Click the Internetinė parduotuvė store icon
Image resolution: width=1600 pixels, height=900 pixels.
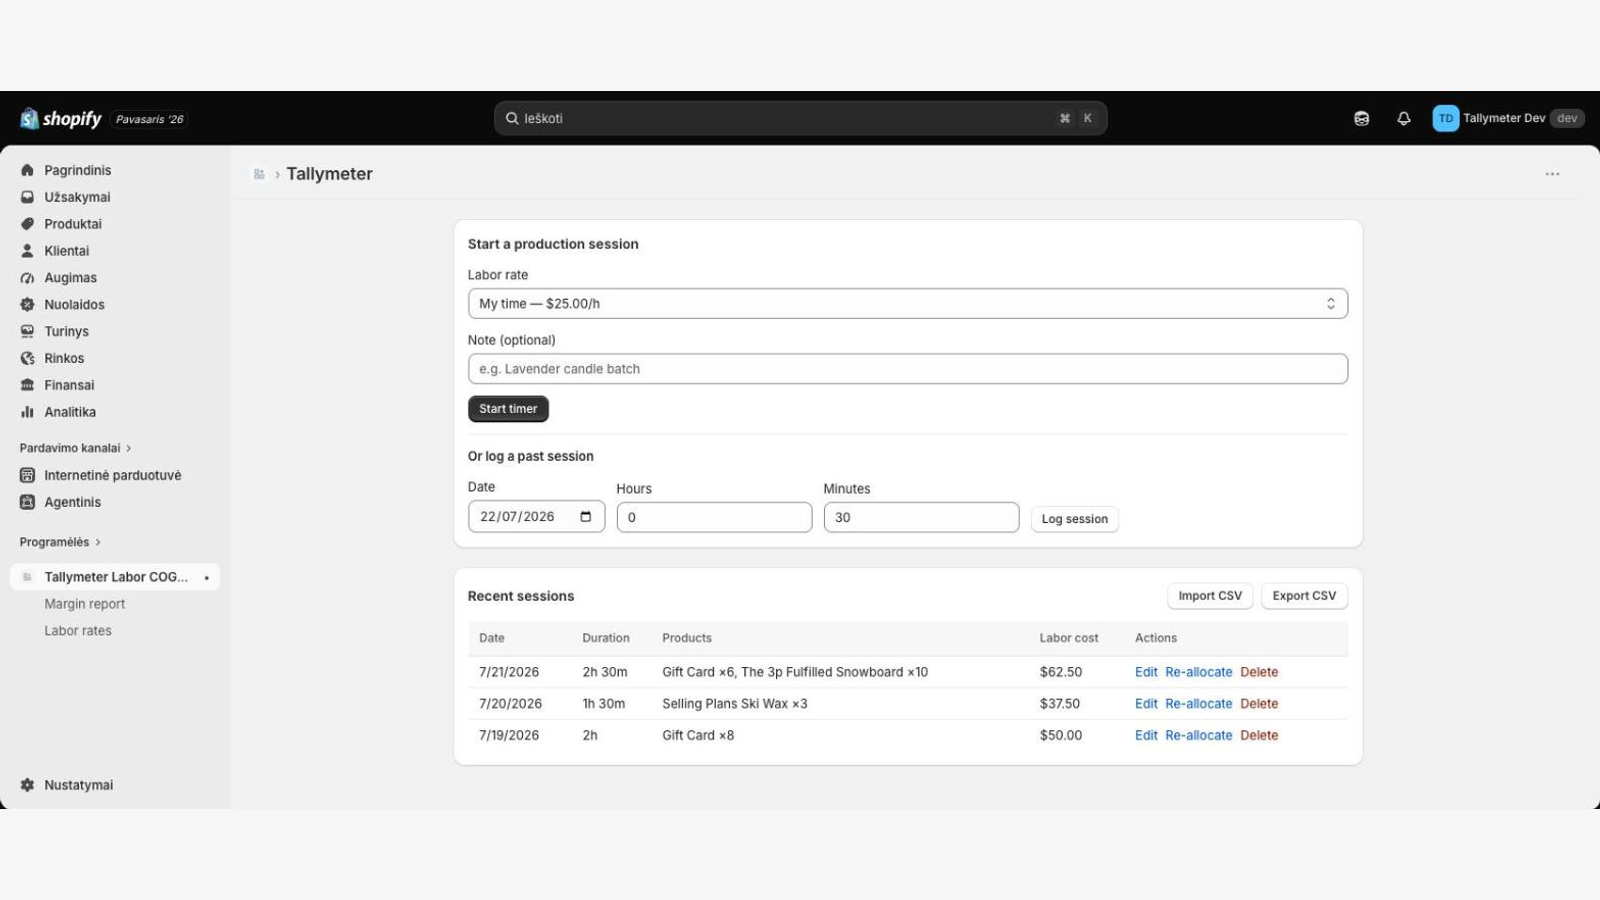27,475
